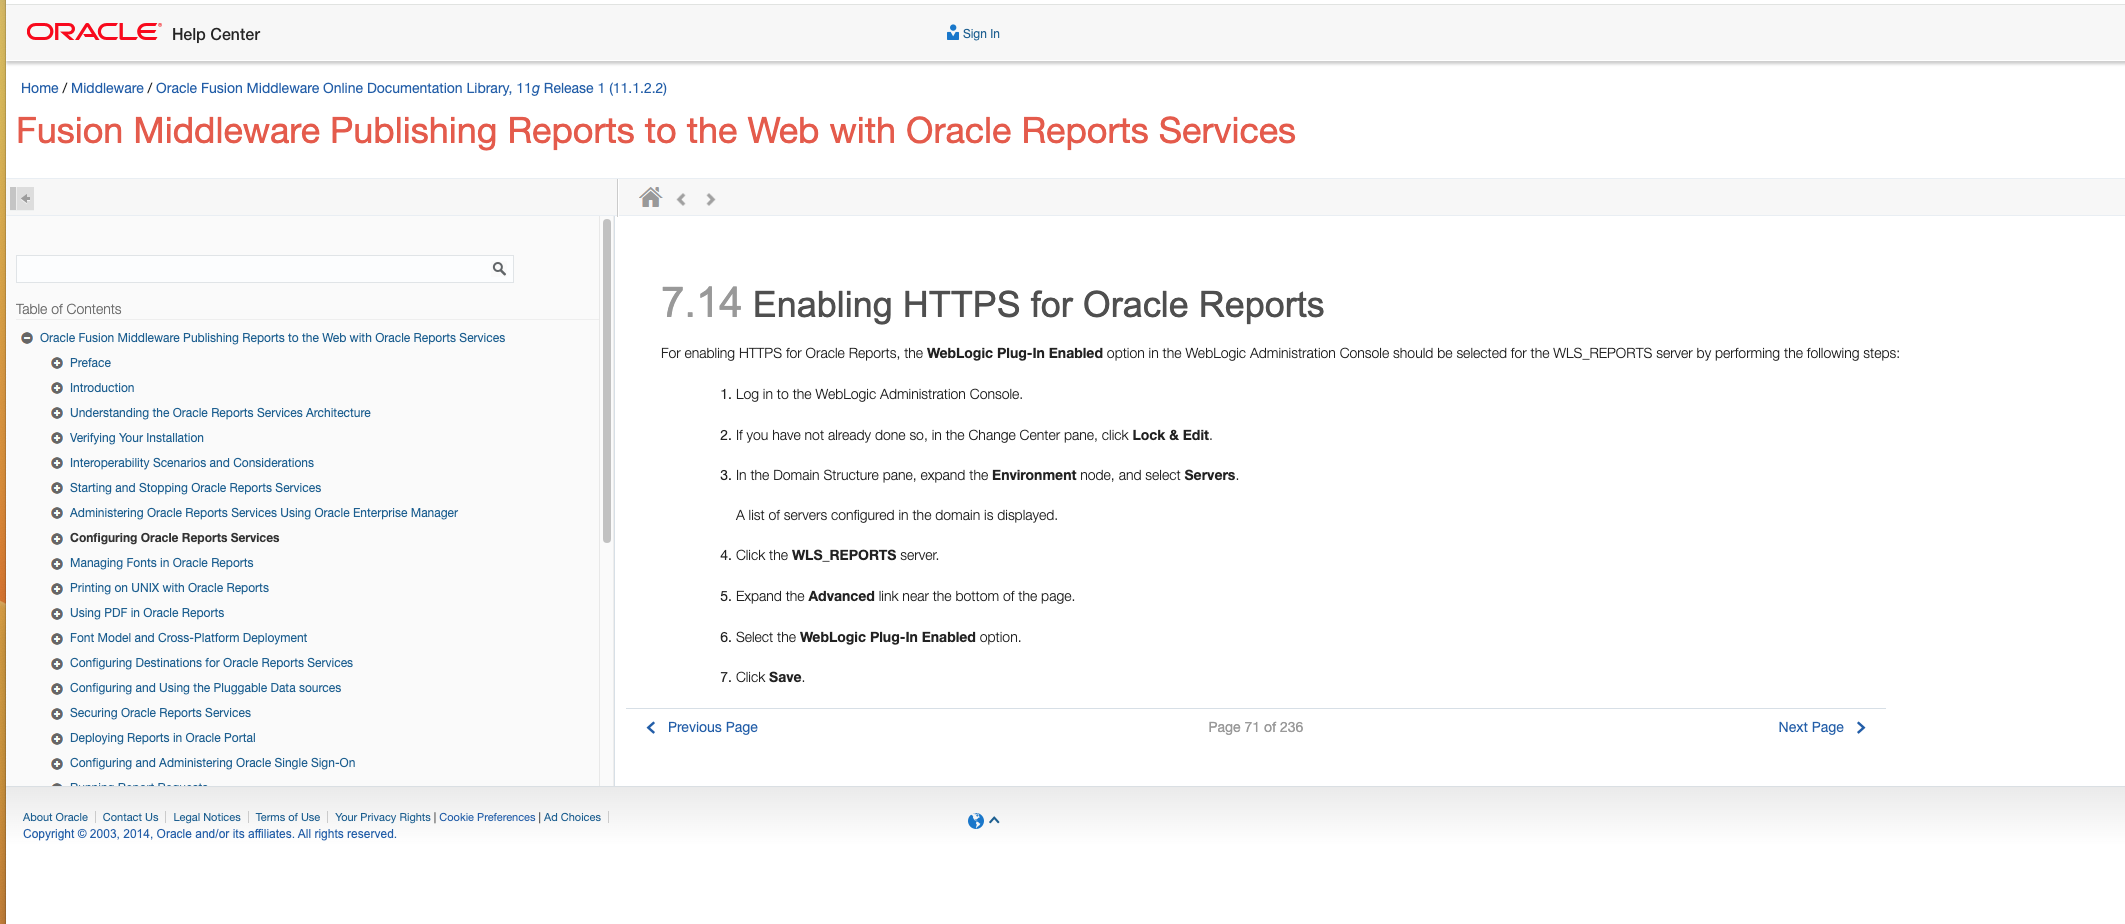Open Understanding the Oracle Reports Services Architecture
This screenshot has height=924, width=2125.
(x=220, y=413)
